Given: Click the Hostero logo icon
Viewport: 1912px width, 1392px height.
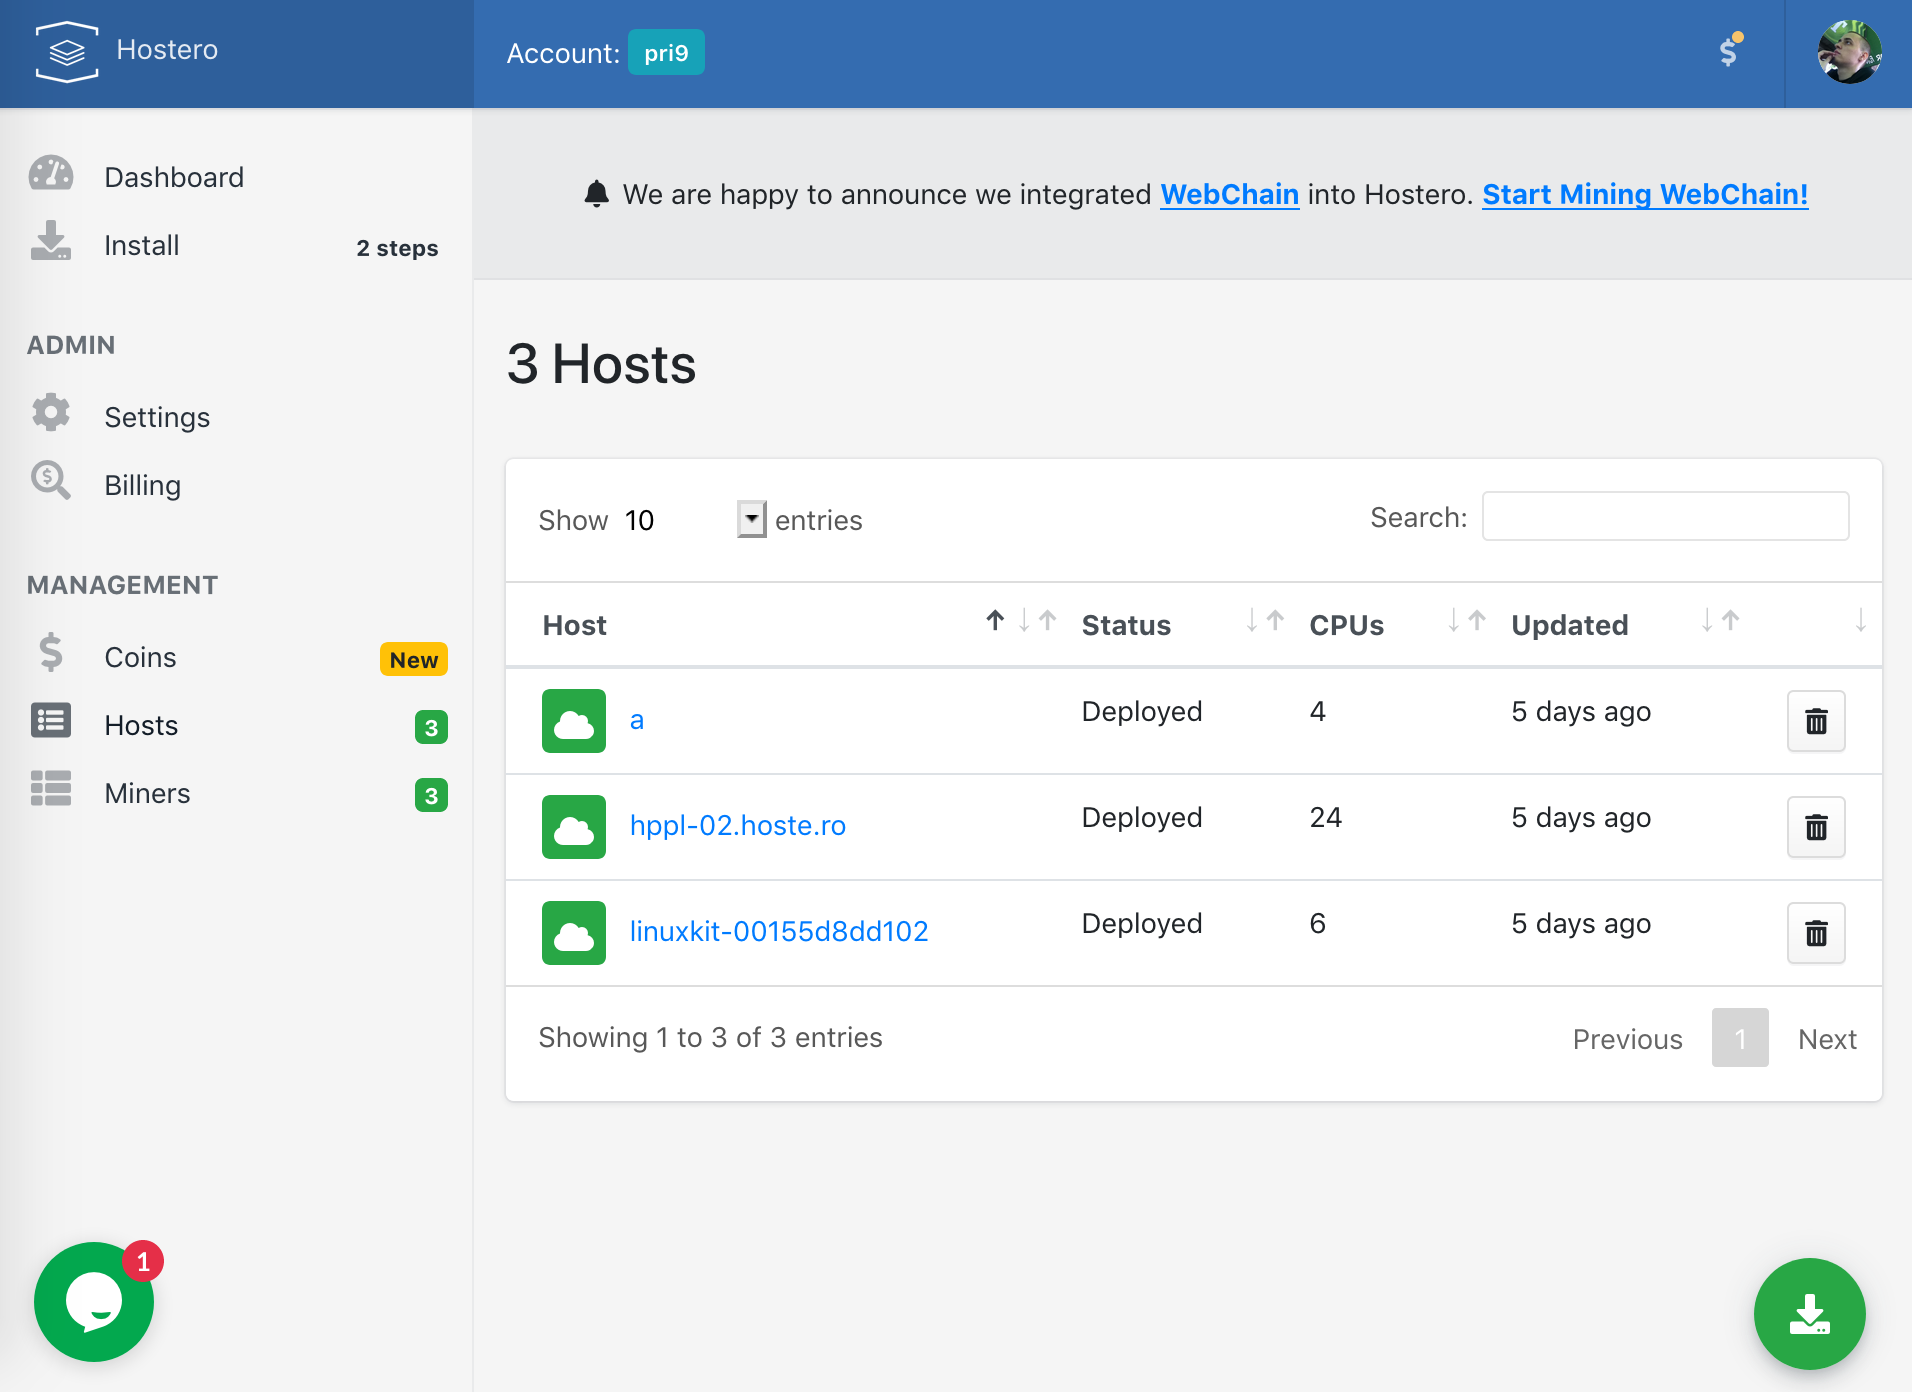Looking at the screenshot, I should pyautogui.click(x=66, y=52).
